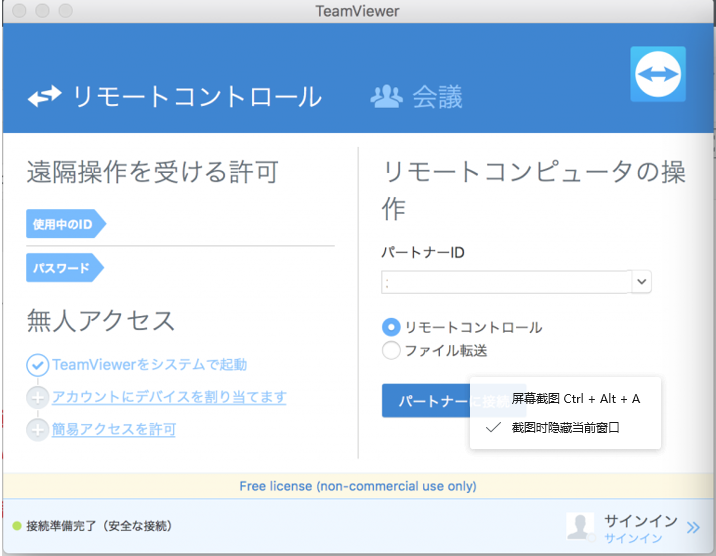Click the パスワード label tag
This screenshot has width=716, height=556.
point(65,268)
